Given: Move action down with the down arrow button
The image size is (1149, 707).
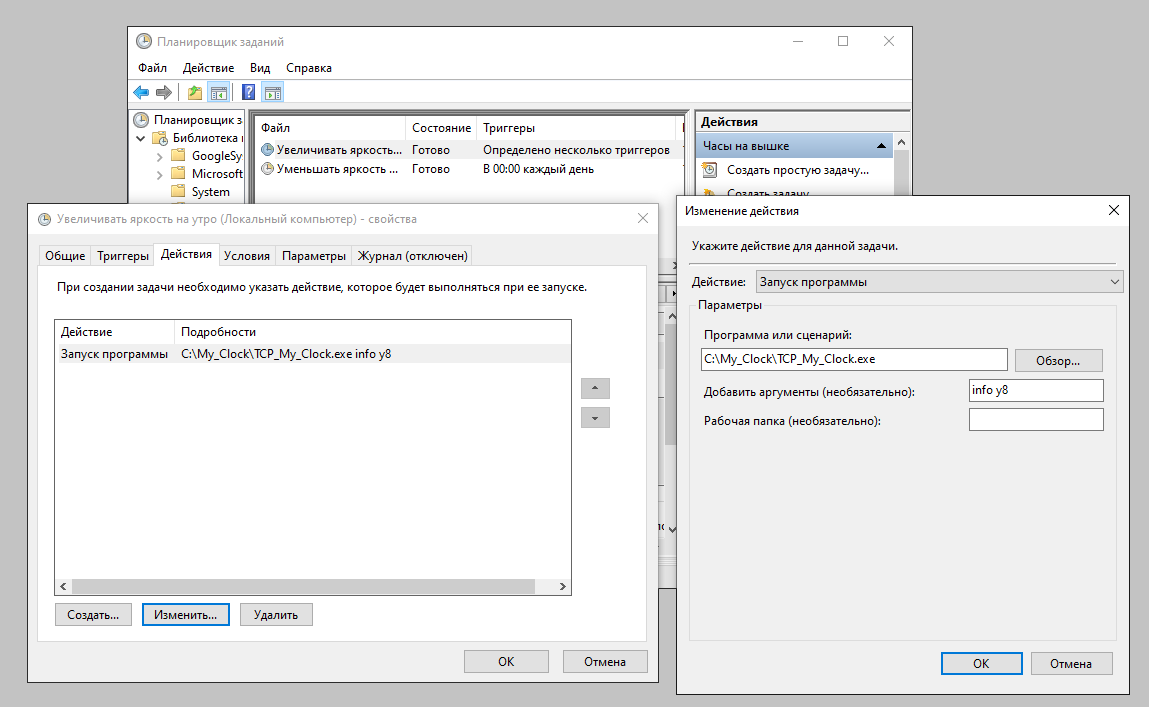Looking at the screenshot, I should [x=595, y=418].
